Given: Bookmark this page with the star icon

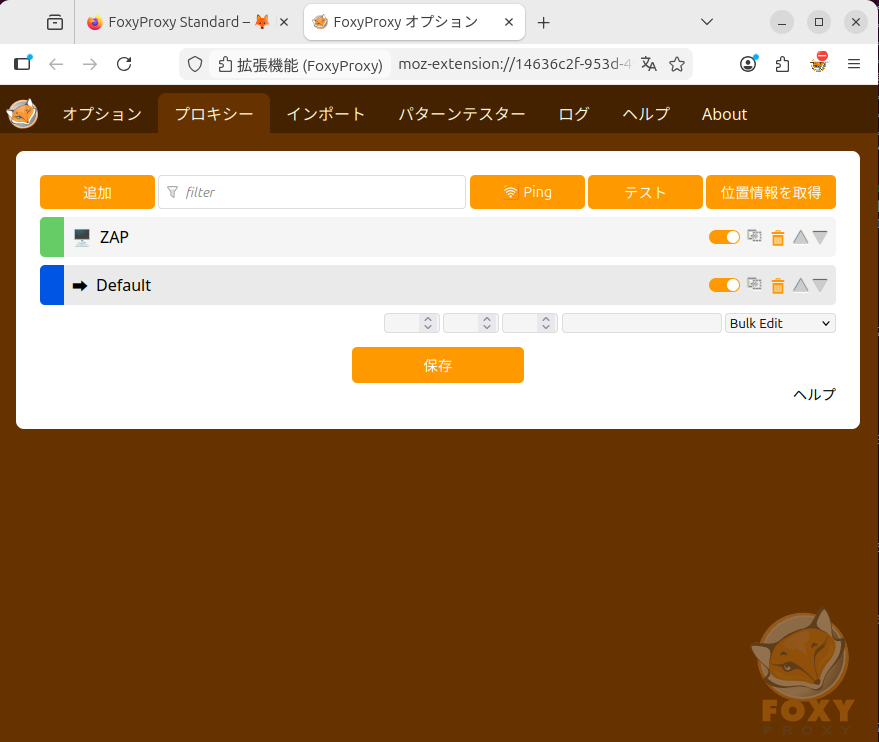Looking at the screenshot, I should pos(677,64).
